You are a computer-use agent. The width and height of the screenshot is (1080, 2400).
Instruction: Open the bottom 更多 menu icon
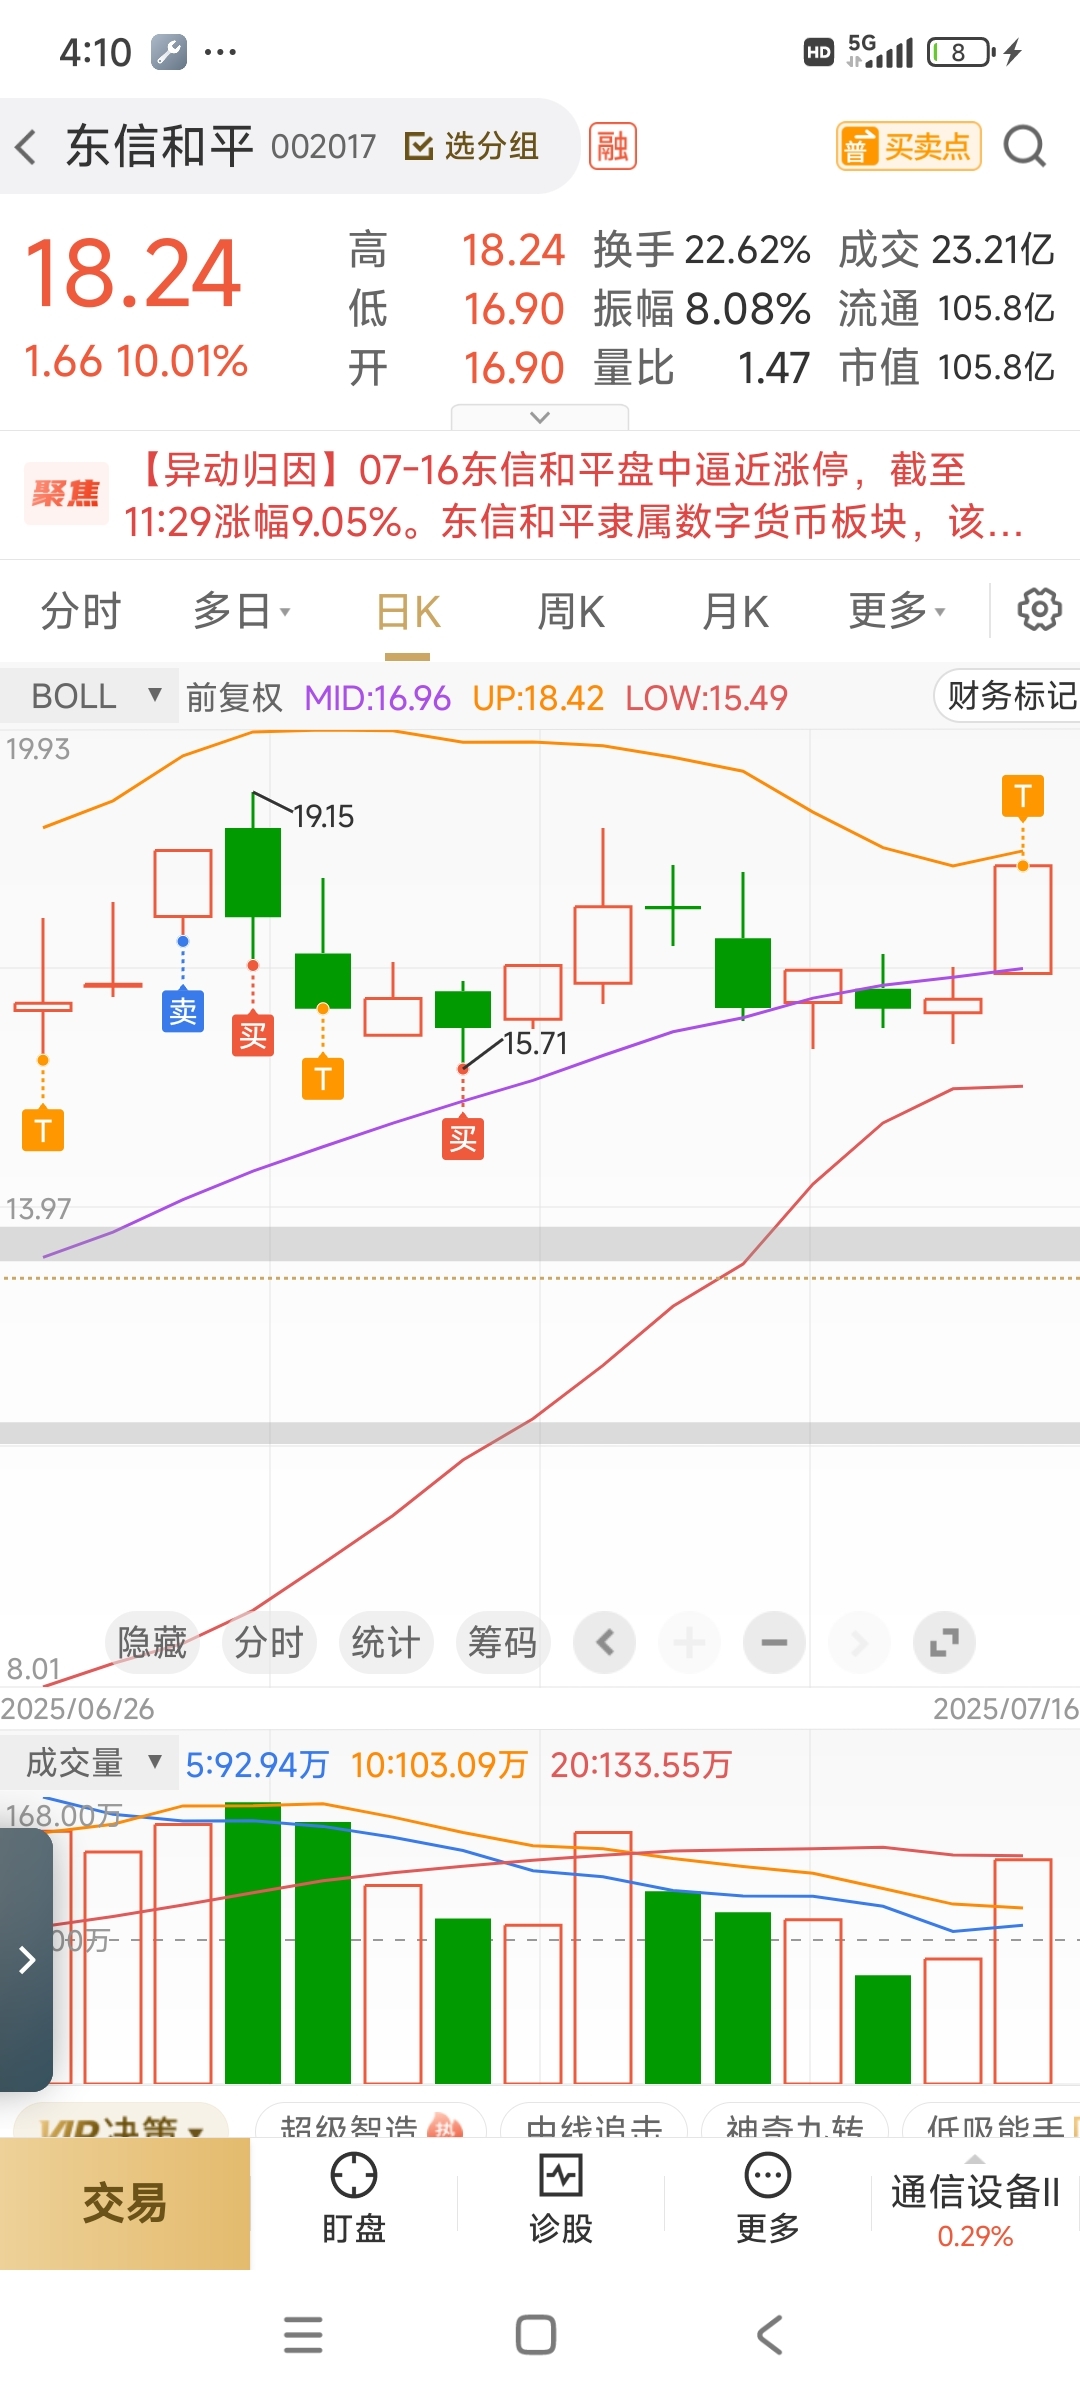768,2200
